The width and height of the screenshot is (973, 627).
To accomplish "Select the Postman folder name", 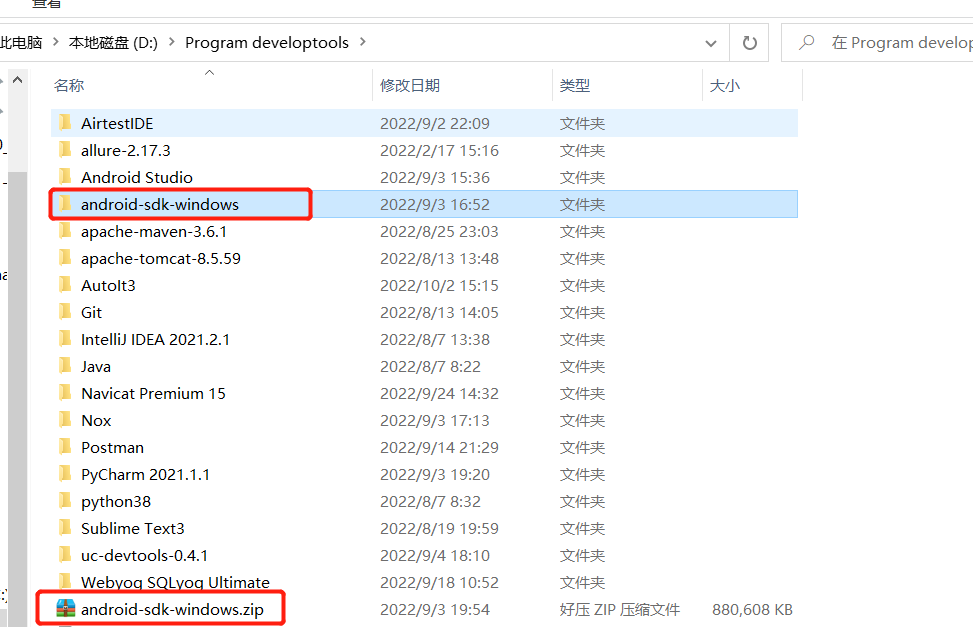I will coord(112,447).
